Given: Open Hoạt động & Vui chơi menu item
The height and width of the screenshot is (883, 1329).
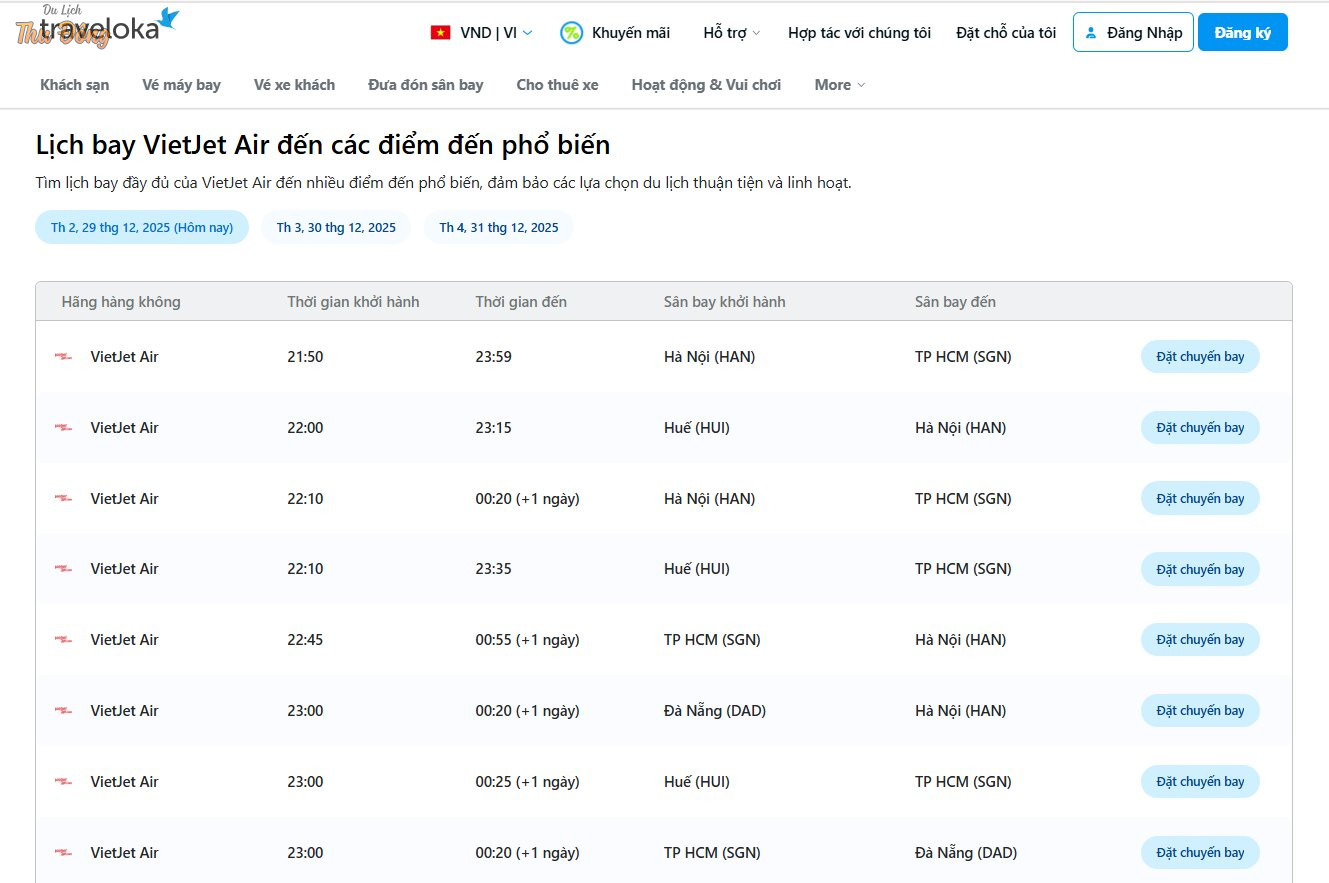Looking at the screenshot, I should pyautogui.click(x=706, y=85).
